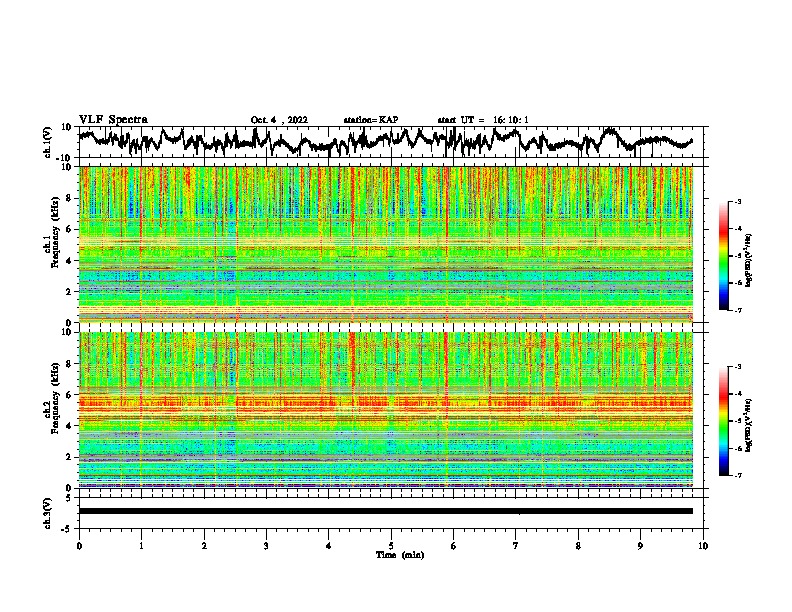Image resolution: width=792 pixels, height=612 pixels.
Task: Click the "VLF Spectra" plot title
Action: point(113,120)
